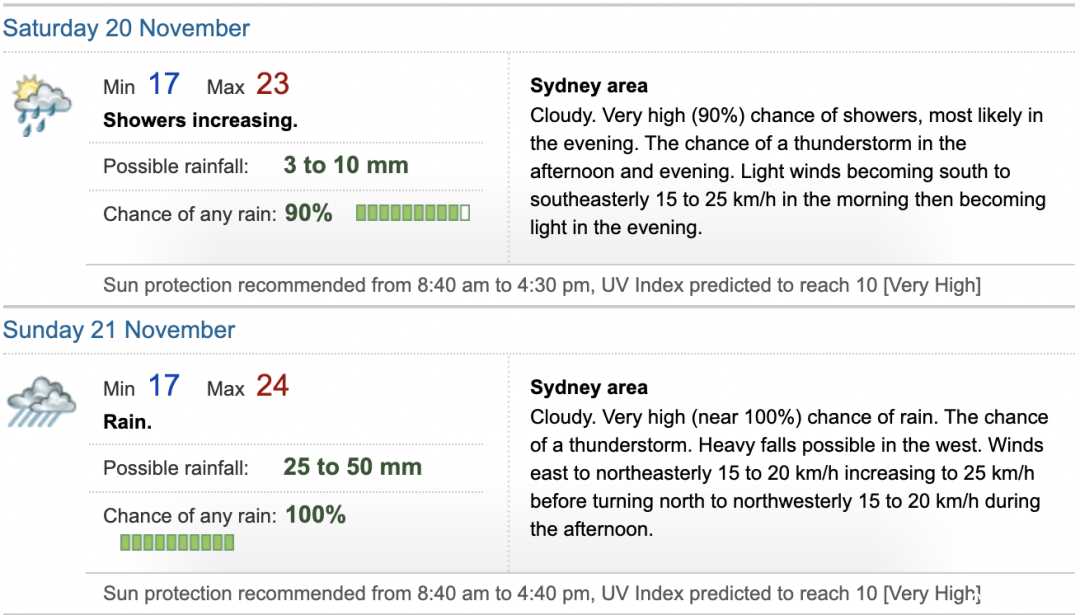Click the Saturday showers-with-sun weather icon
This screenshot has width=1080, height=615.
42,105
